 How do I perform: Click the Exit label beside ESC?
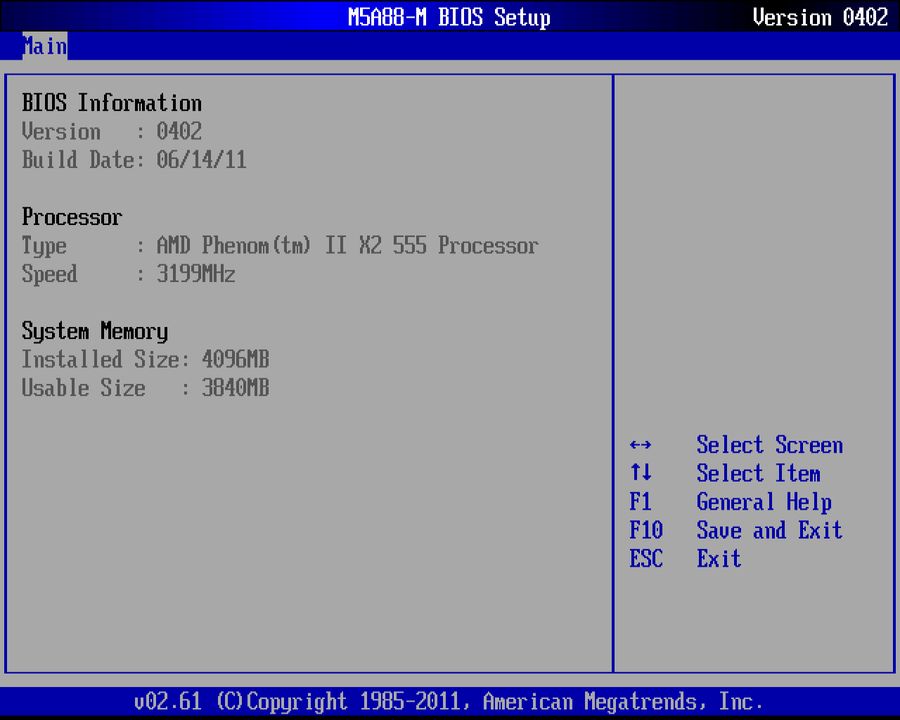(x=719, y=558)
